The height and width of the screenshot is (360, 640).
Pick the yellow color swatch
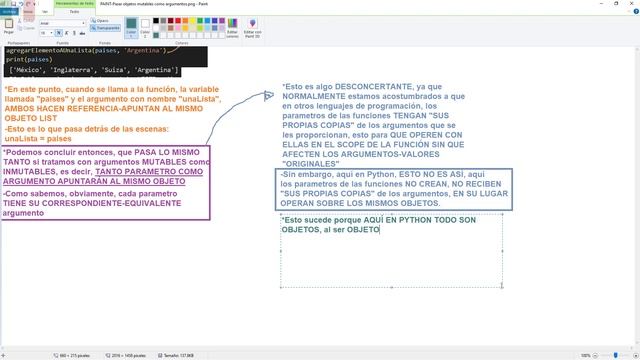tap(193, 20)
